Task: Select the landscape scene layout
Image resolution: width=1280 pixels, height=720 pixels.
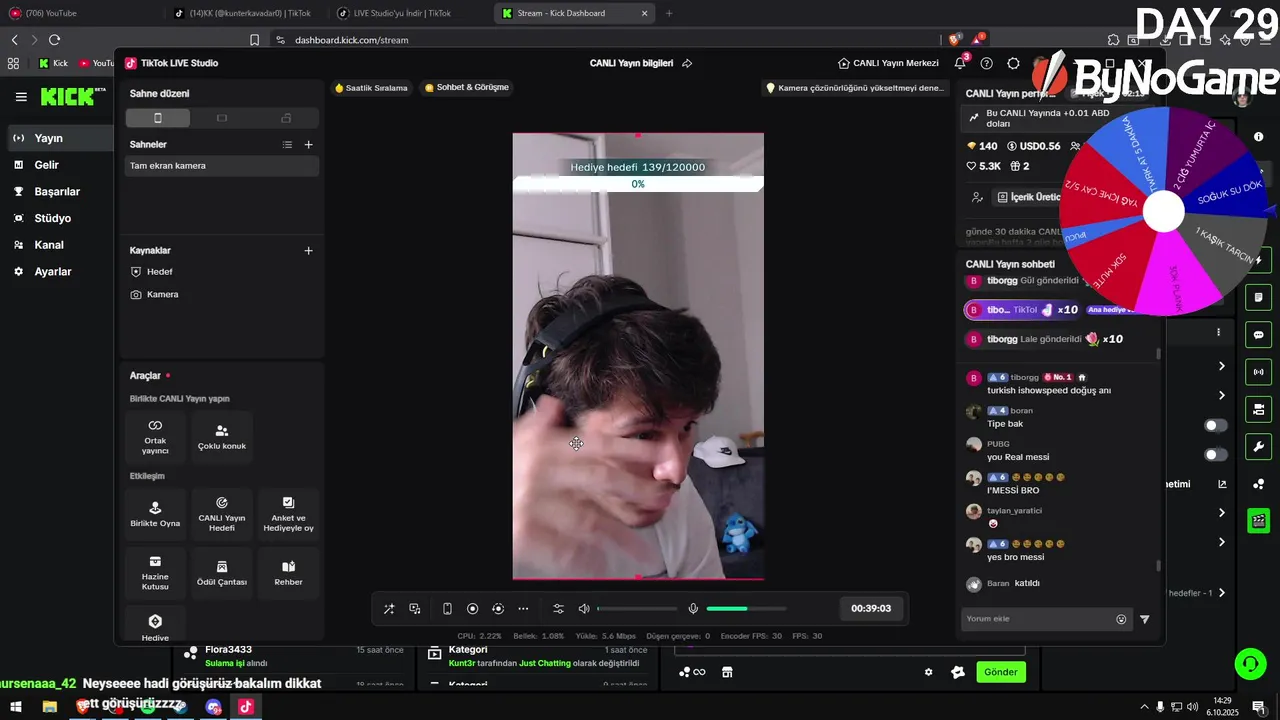Action: pyautogui.click(x=222, y=118)
